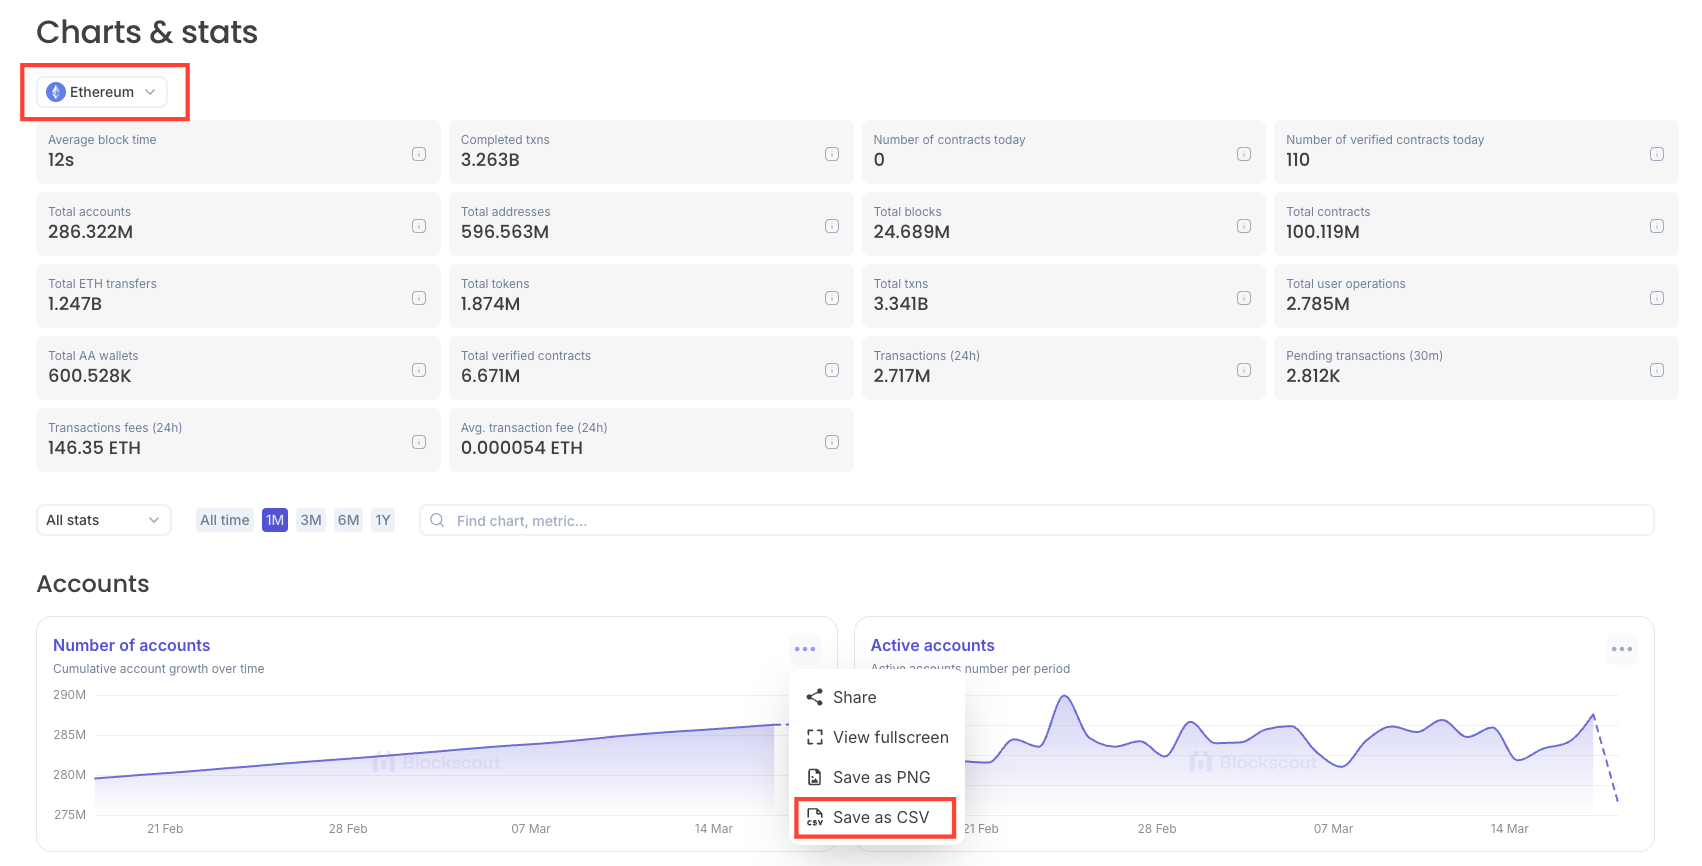Select the All time range filter
1702x866 pixels.
(224, 520)
